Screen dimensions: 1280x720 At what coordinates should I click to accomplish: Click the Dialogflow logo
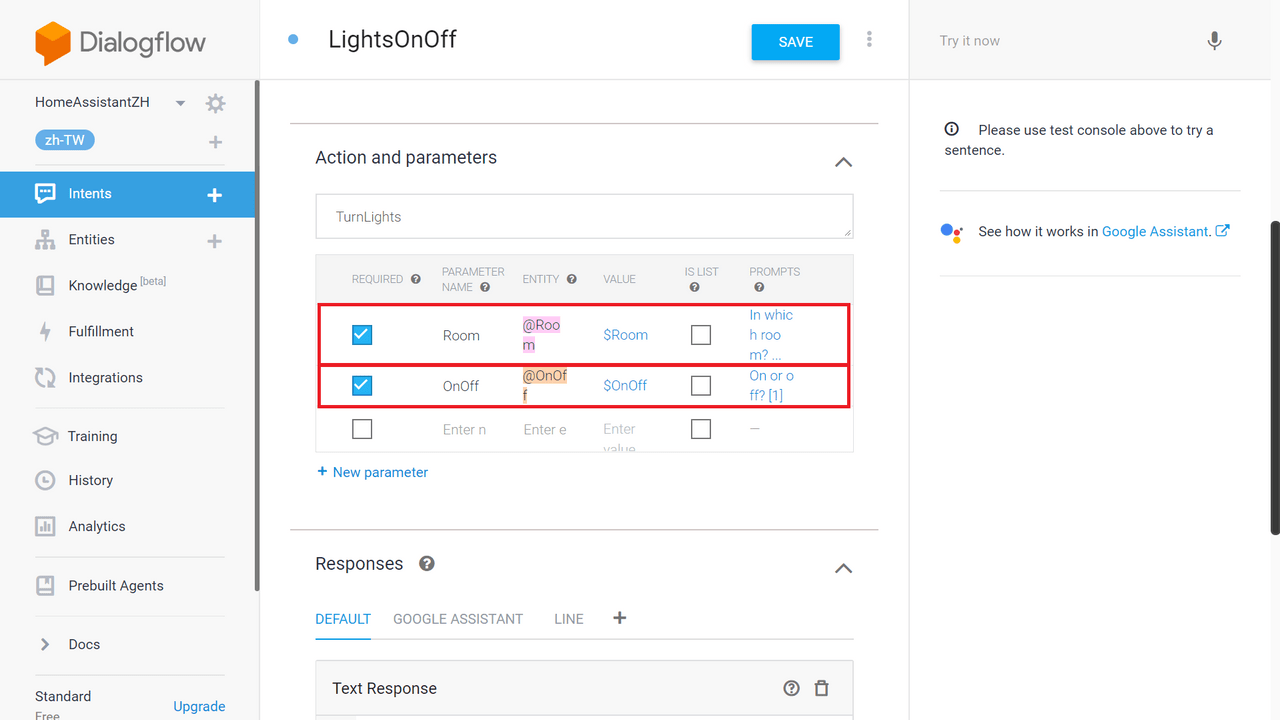pyautogui.click(x=120, y=43)
